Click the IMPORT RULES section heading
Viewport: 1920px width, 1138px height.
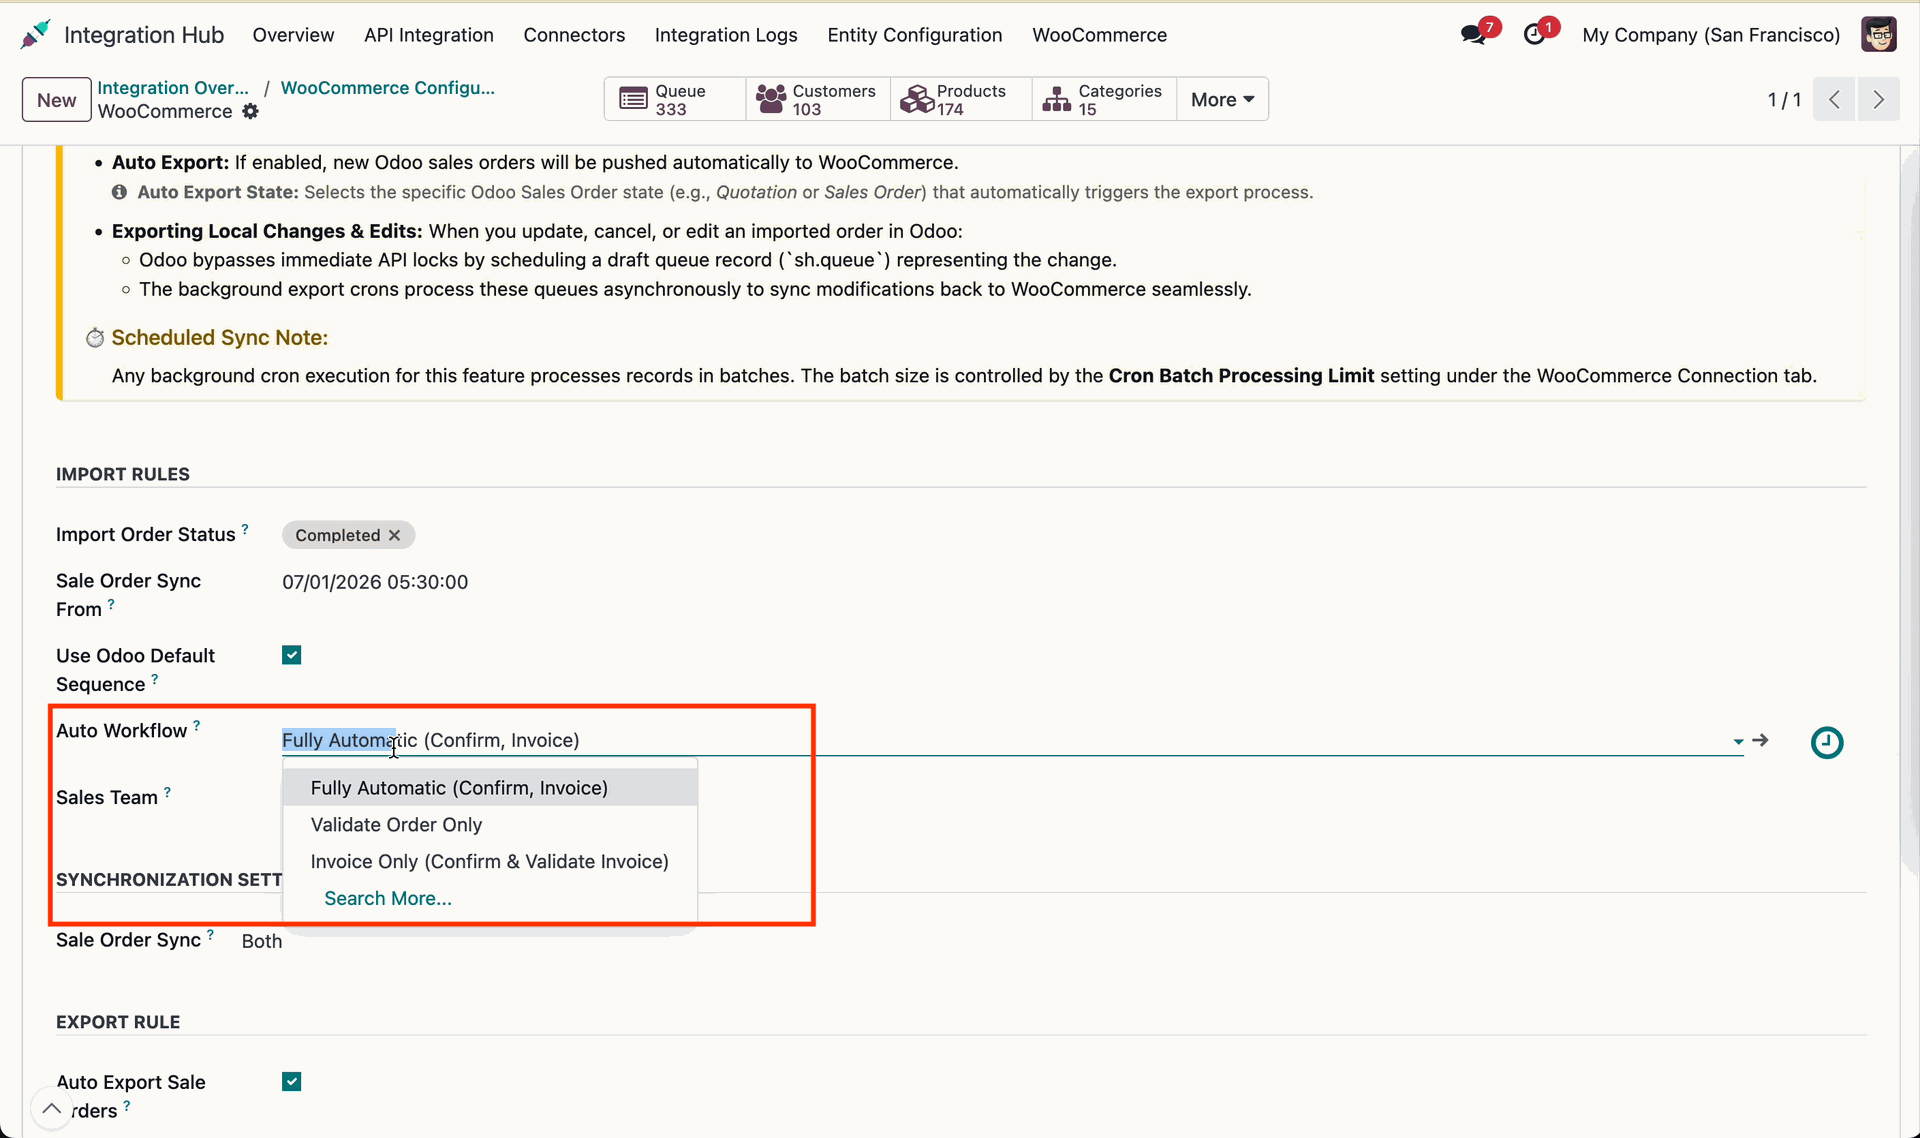[x=123, y=474]
